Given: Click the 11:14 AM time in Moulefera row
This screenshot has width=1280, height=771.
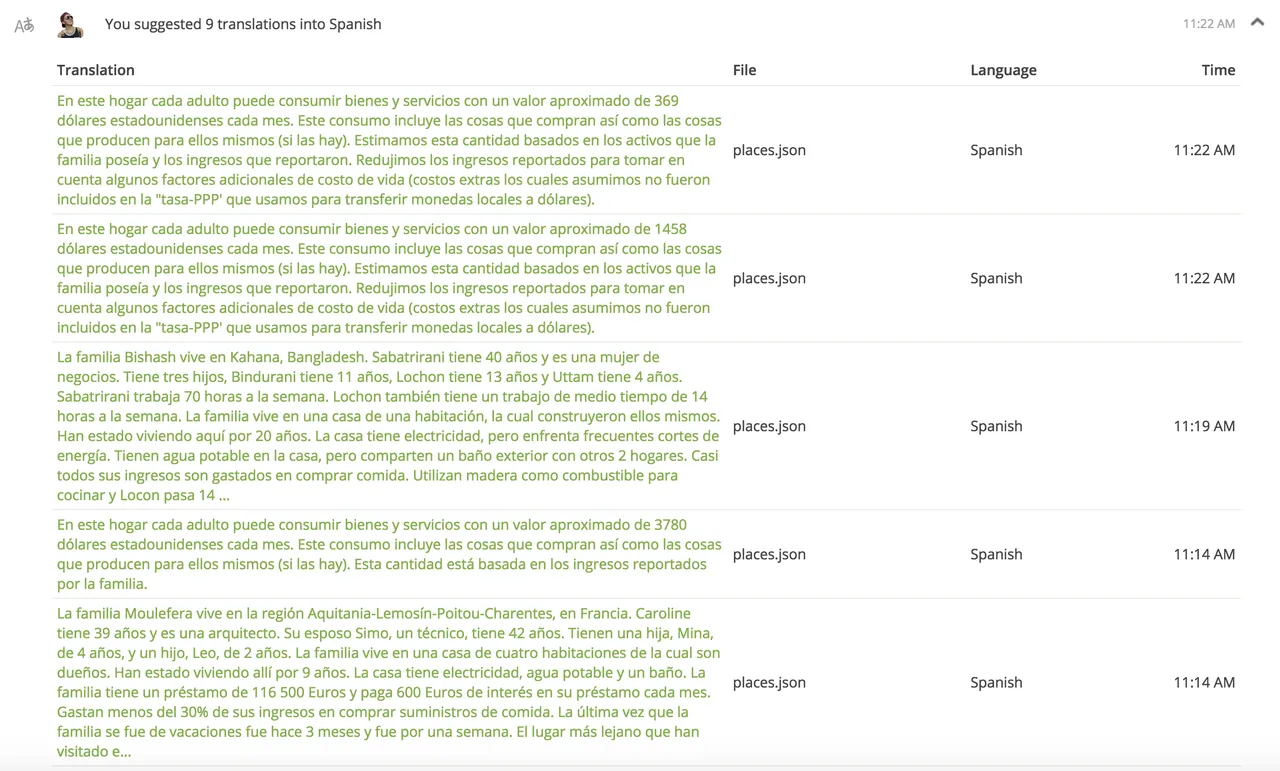Looking at the screenshot, I should click(x=1204, y=682).
